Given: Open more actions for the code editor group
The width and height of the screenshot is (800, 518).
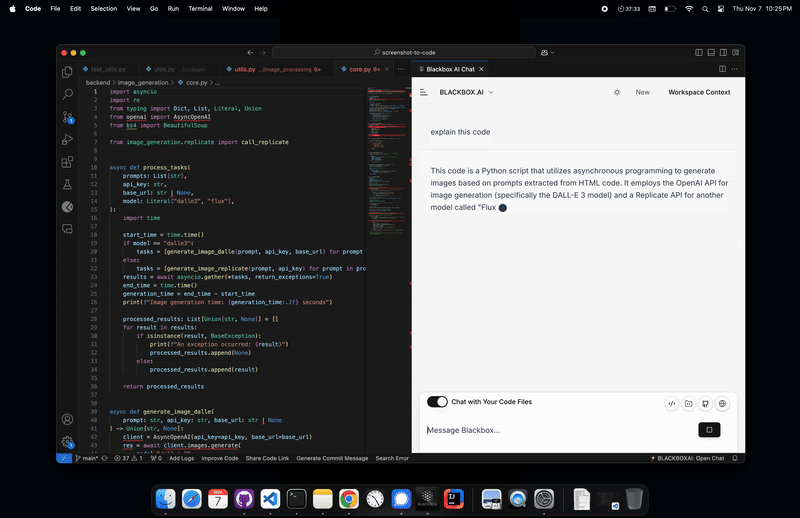Looking at the screenshot, I should (401, 69).
